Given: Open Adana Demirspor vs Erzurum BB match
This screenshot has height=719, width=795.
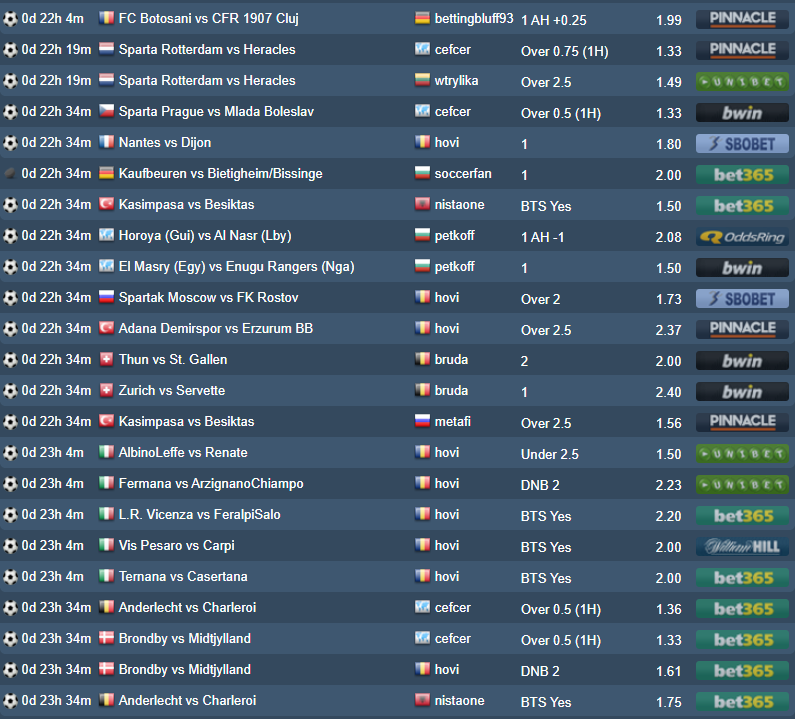Looking at the screenshot, I should [215, 328].
